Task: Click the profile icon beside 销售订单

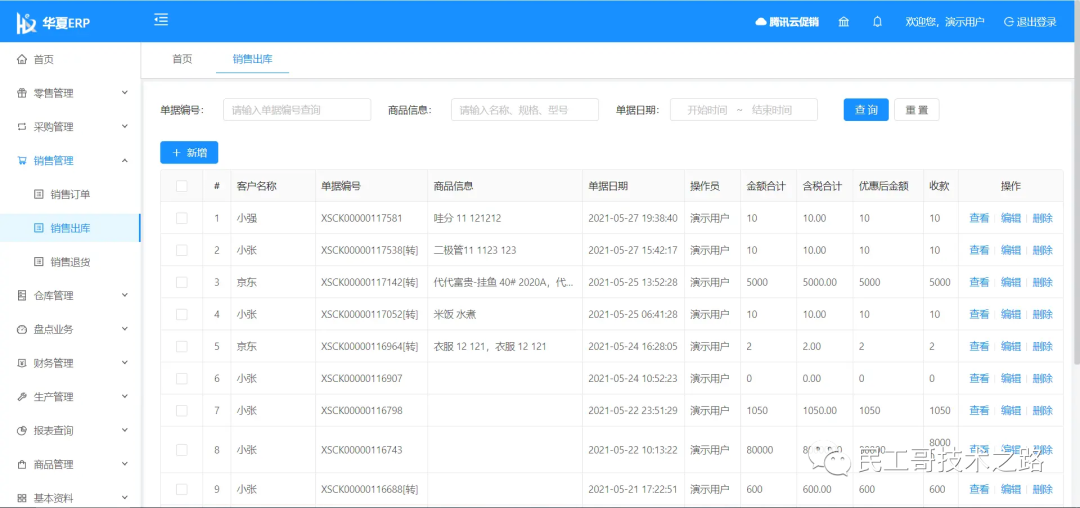Action: (x=39, y=195)
